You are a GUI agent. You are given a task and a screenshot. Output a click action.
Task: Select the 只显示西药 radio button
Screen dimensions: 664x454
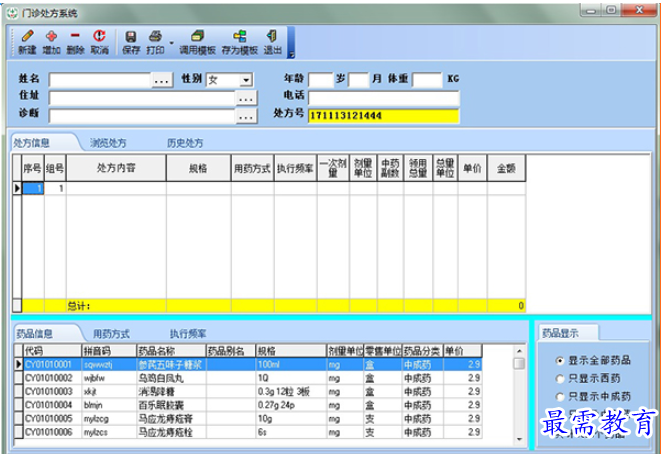[558, 378]
